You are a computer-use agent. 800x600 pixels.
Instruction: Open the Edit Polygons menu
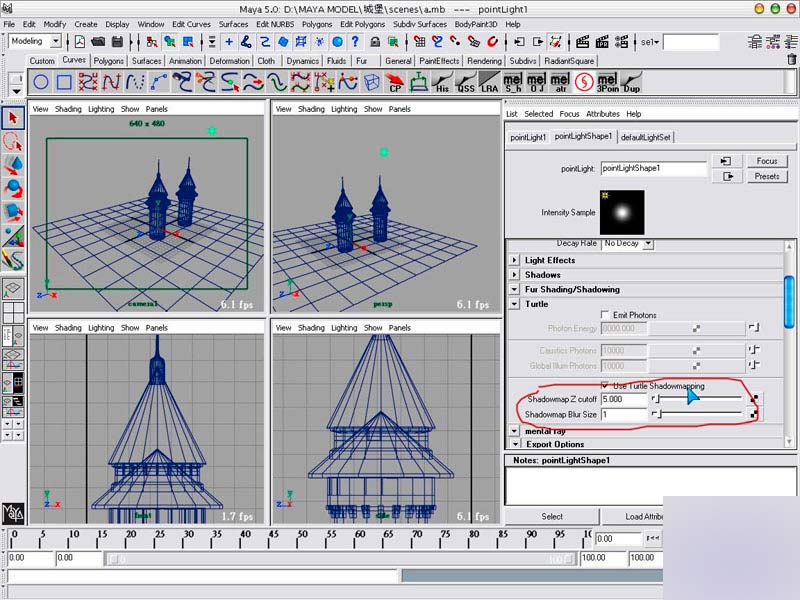pyautogui.click(x=362, y=24)
